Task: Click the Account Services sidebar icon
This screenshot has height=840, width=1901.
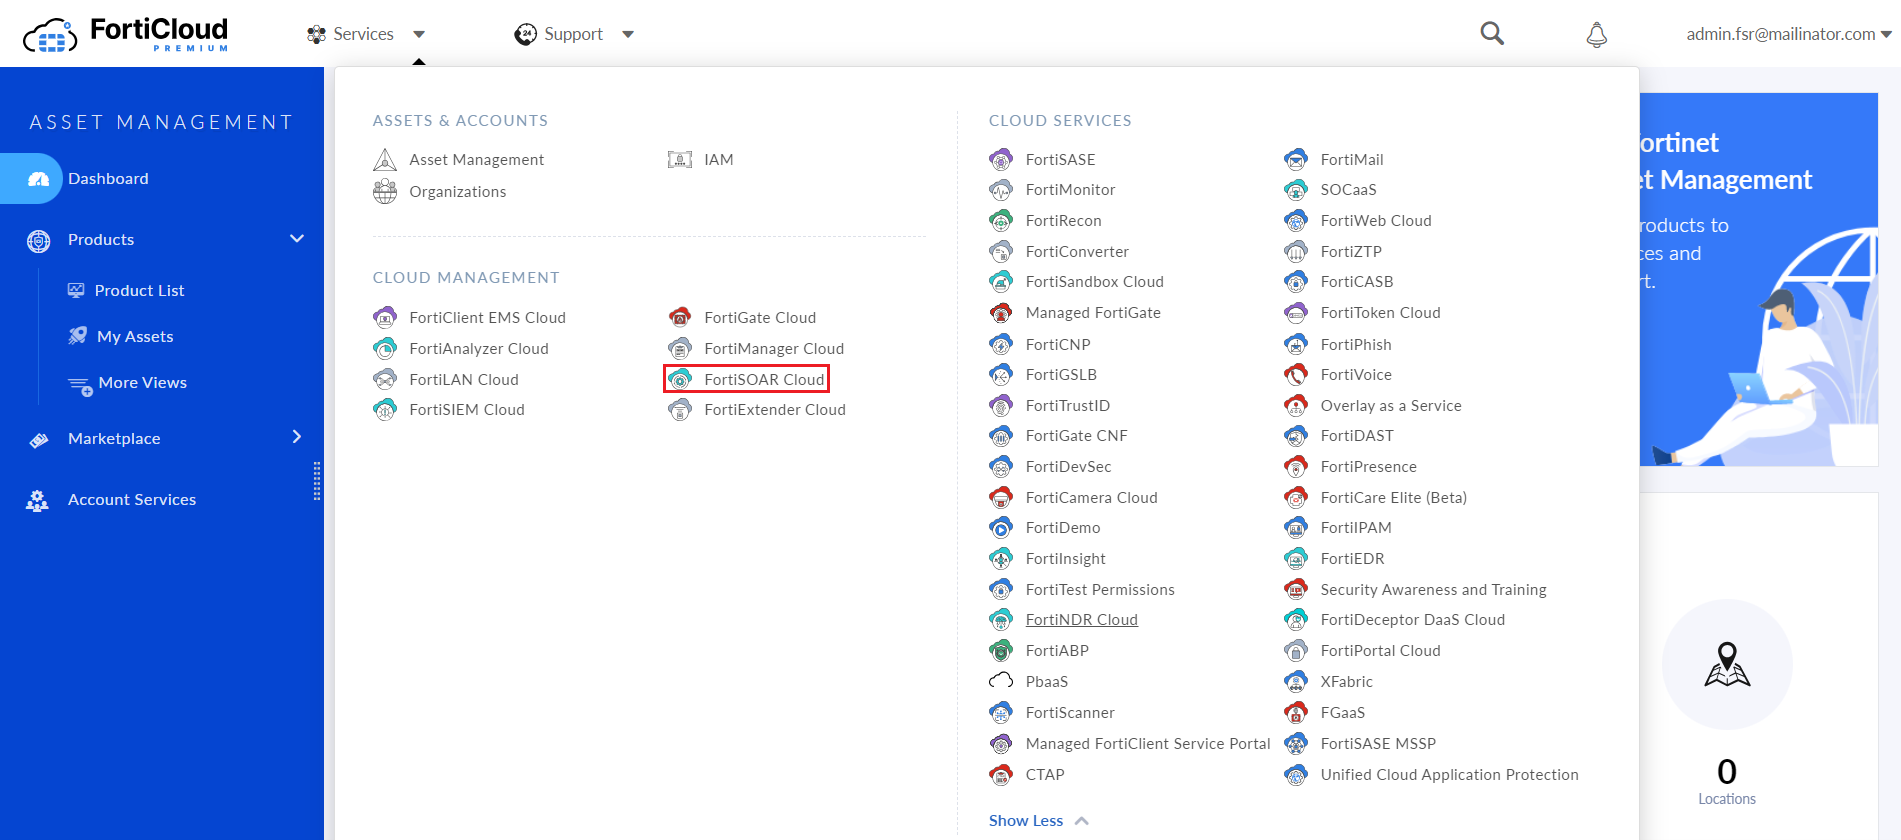Action: 38,500
